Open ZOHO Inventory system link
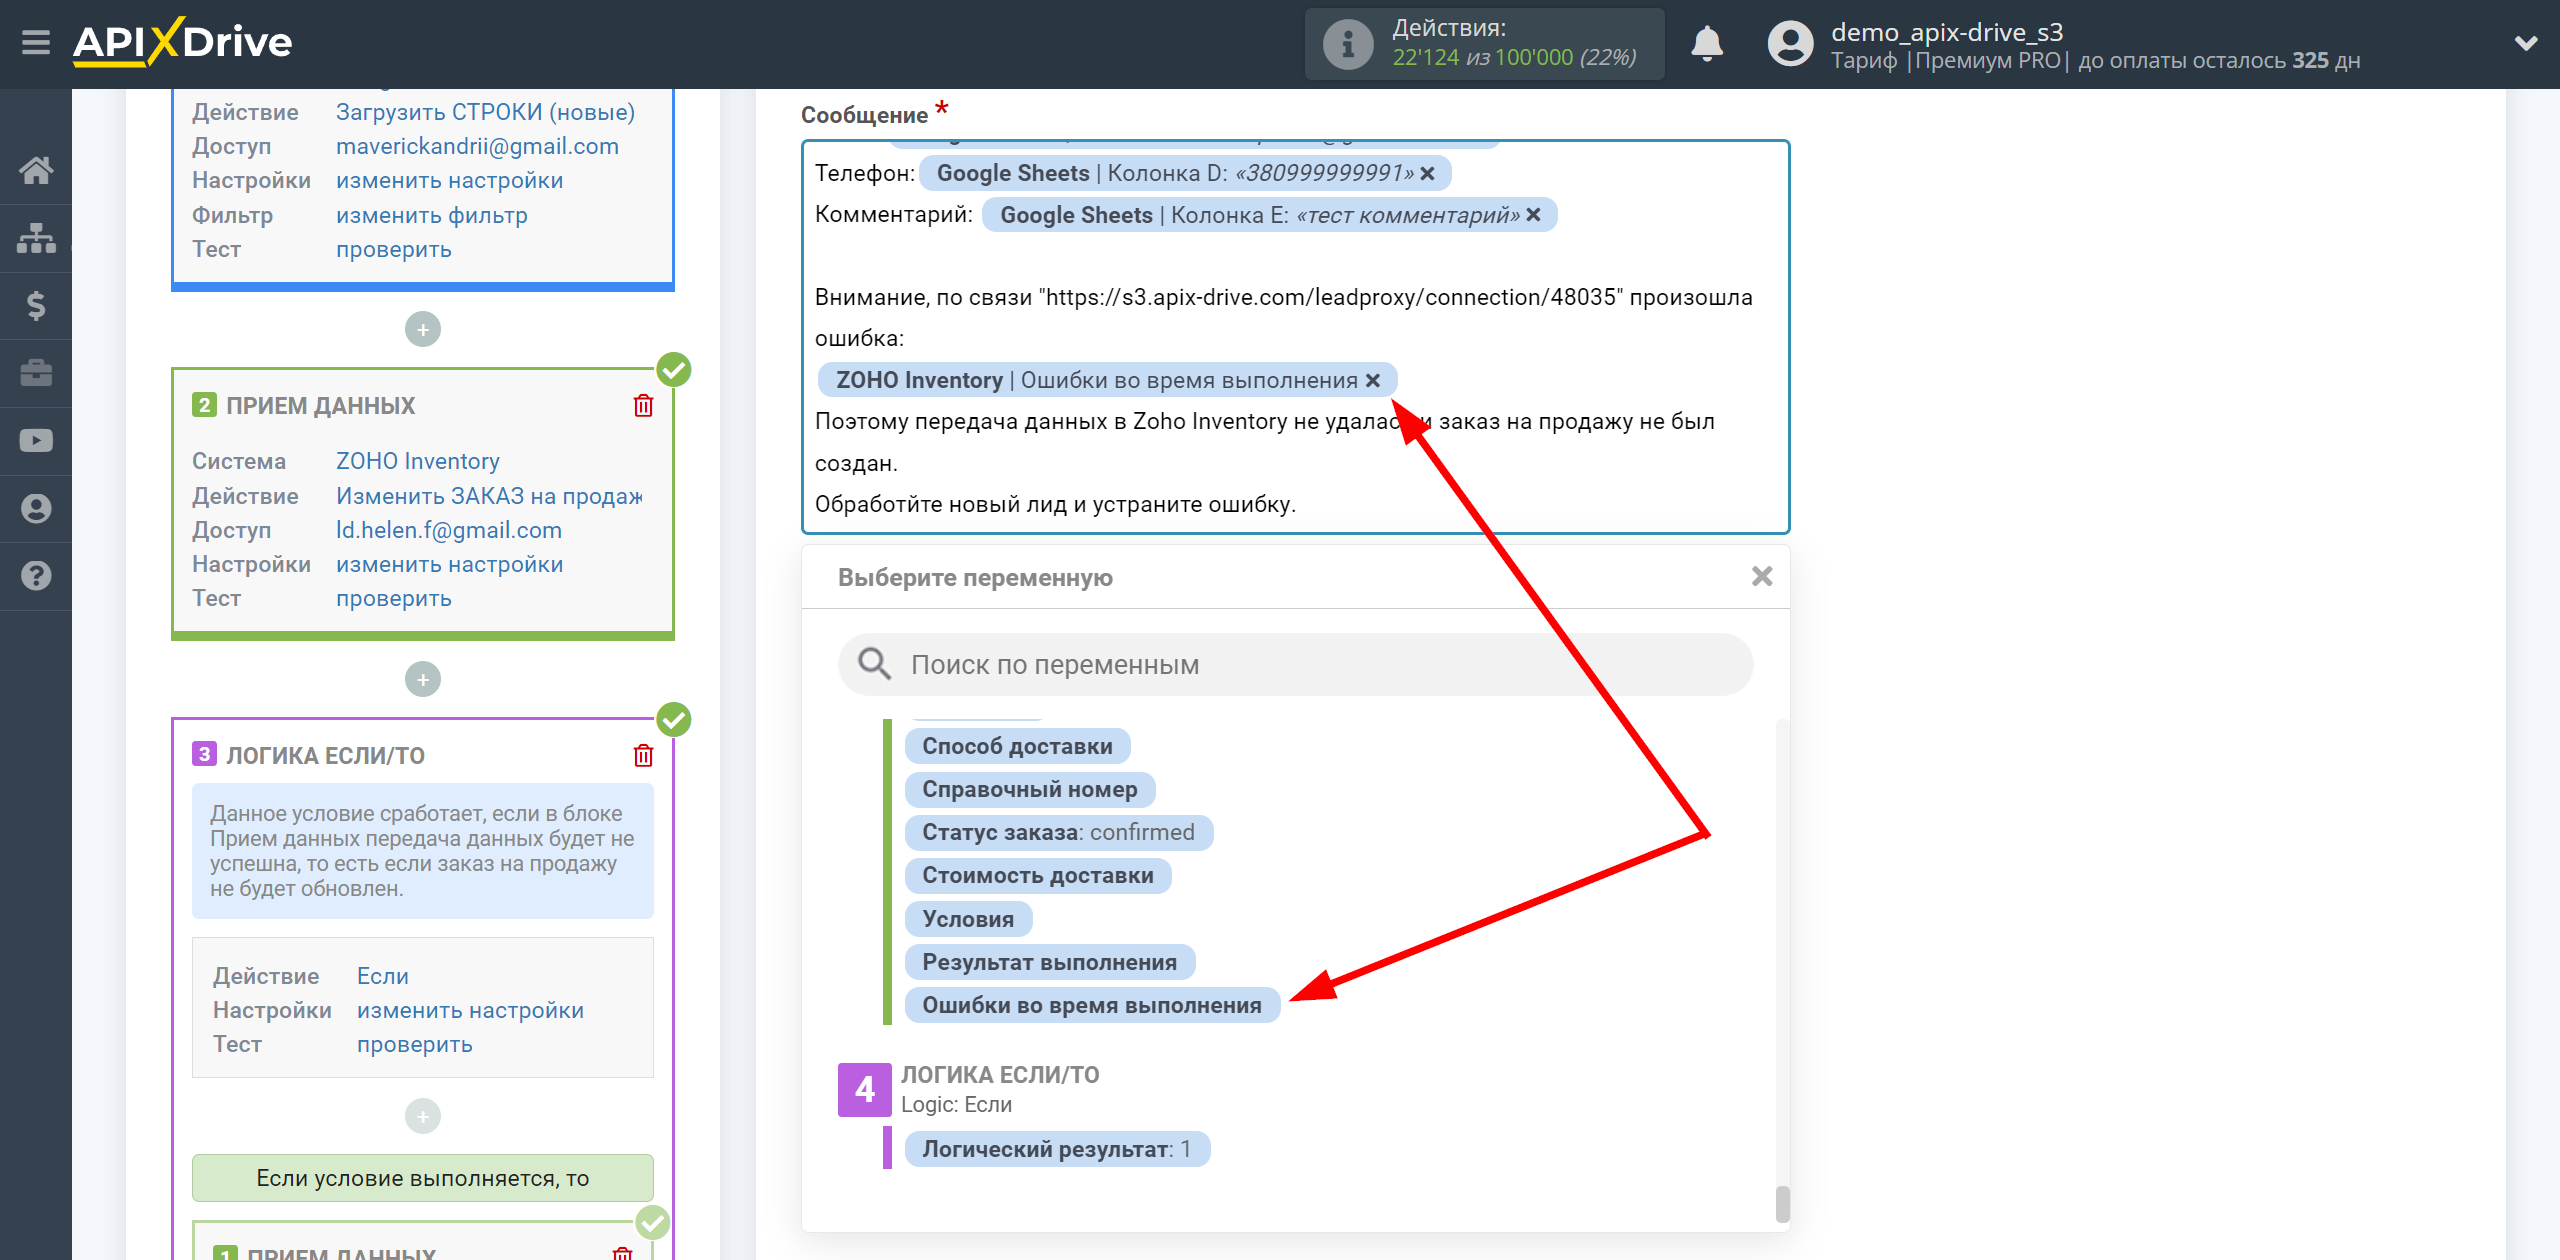 [417, 461]
